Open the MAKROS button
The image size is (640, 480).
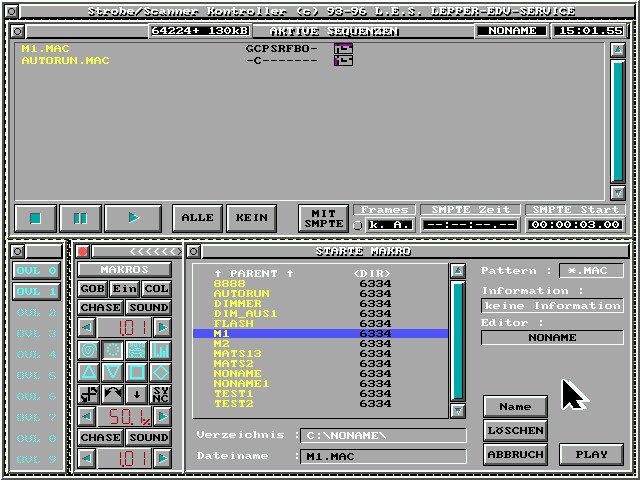pyautogui.click(x=124, y=270)
